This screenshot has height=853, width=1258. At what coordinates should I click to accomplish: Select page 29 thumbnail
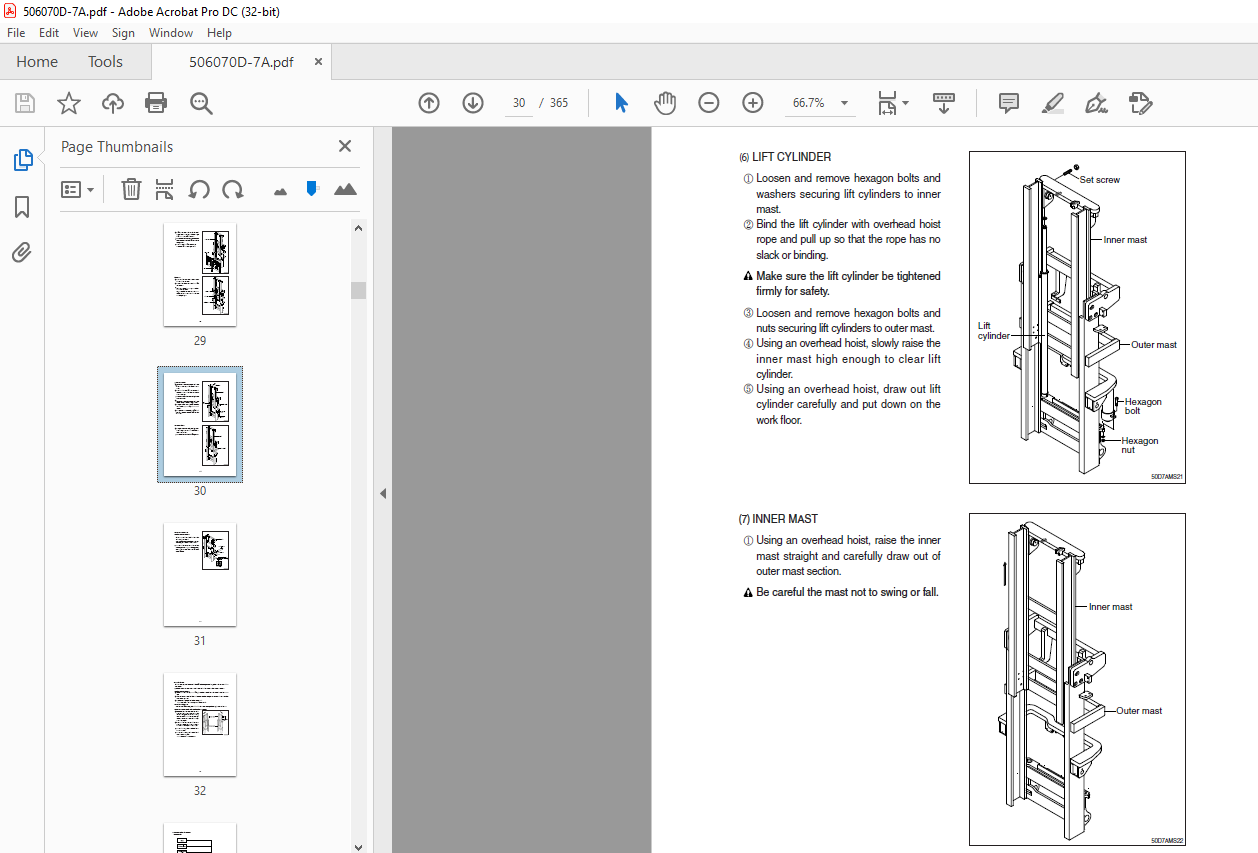coord(200,274)
